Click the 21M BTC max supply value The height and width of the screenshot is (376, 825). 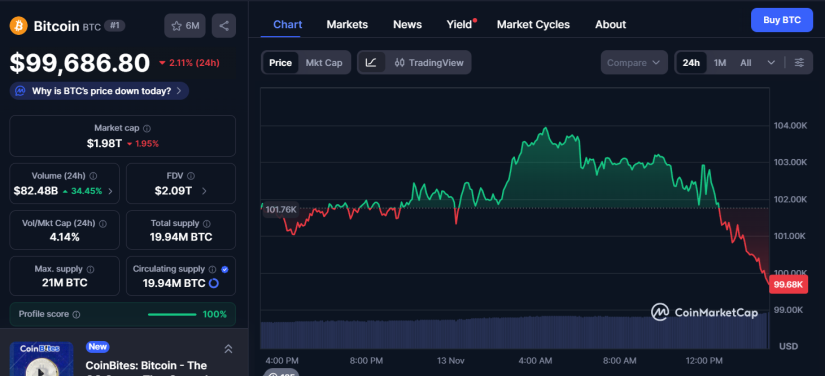point(64,283)
